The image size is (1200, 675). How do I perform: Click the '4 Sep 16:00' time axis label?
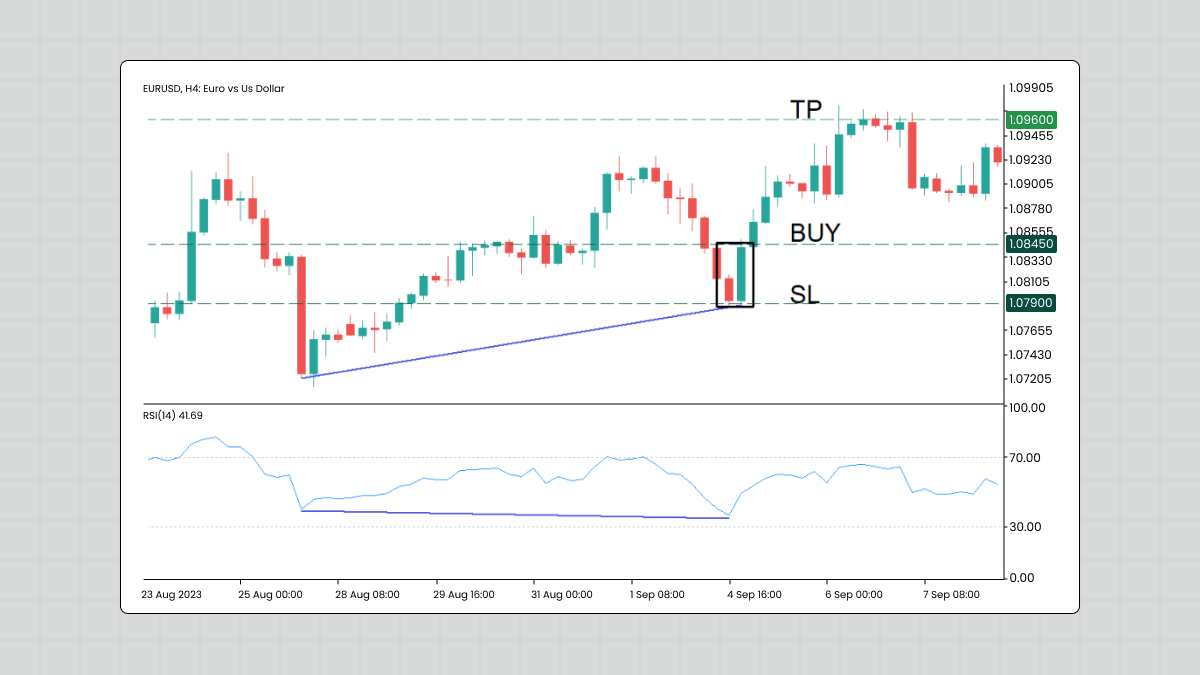[x=754, y=594]
